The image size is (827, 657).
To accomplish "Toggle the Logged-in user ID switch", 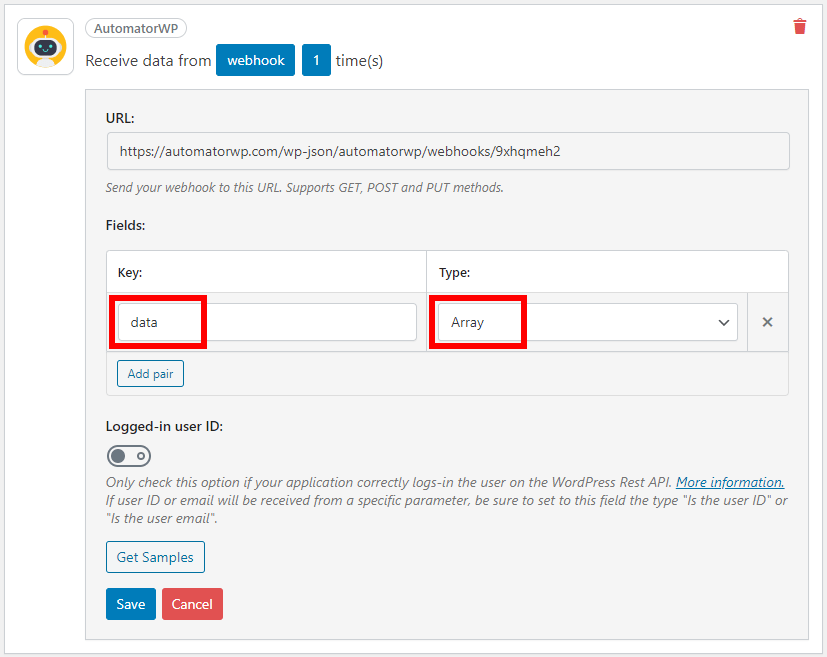I will (x=128, y=455).
